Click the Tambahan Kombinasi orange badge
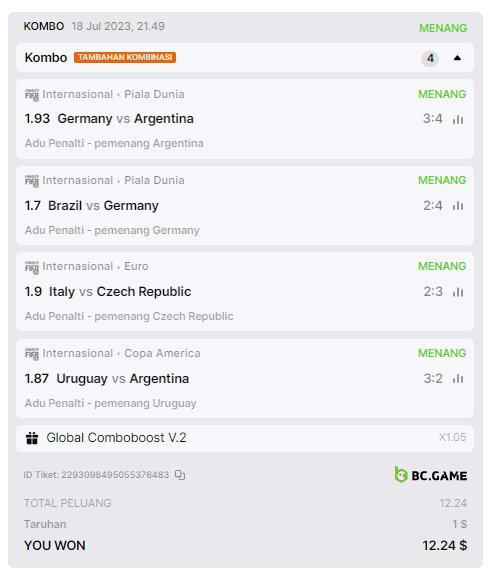 click(125, 57)
